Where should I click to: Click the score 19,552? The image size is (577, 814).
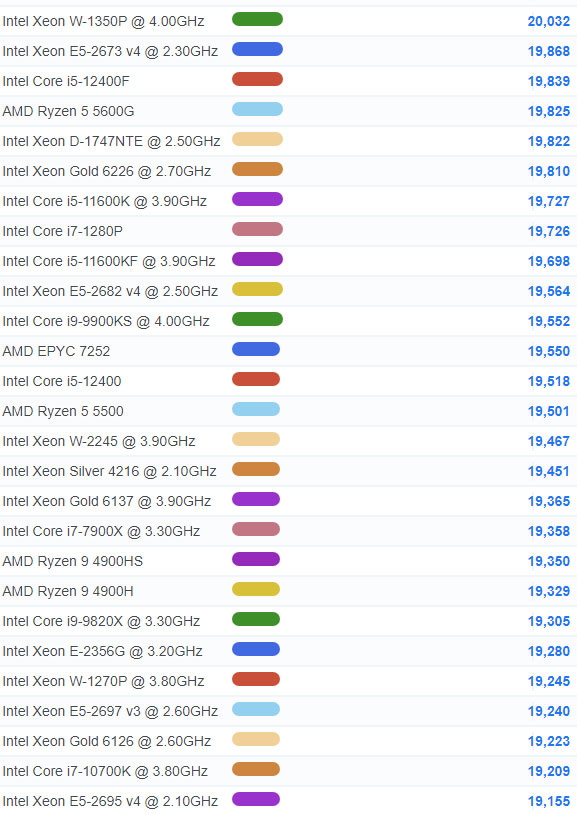pyautogui.click(x=549, y=321)
